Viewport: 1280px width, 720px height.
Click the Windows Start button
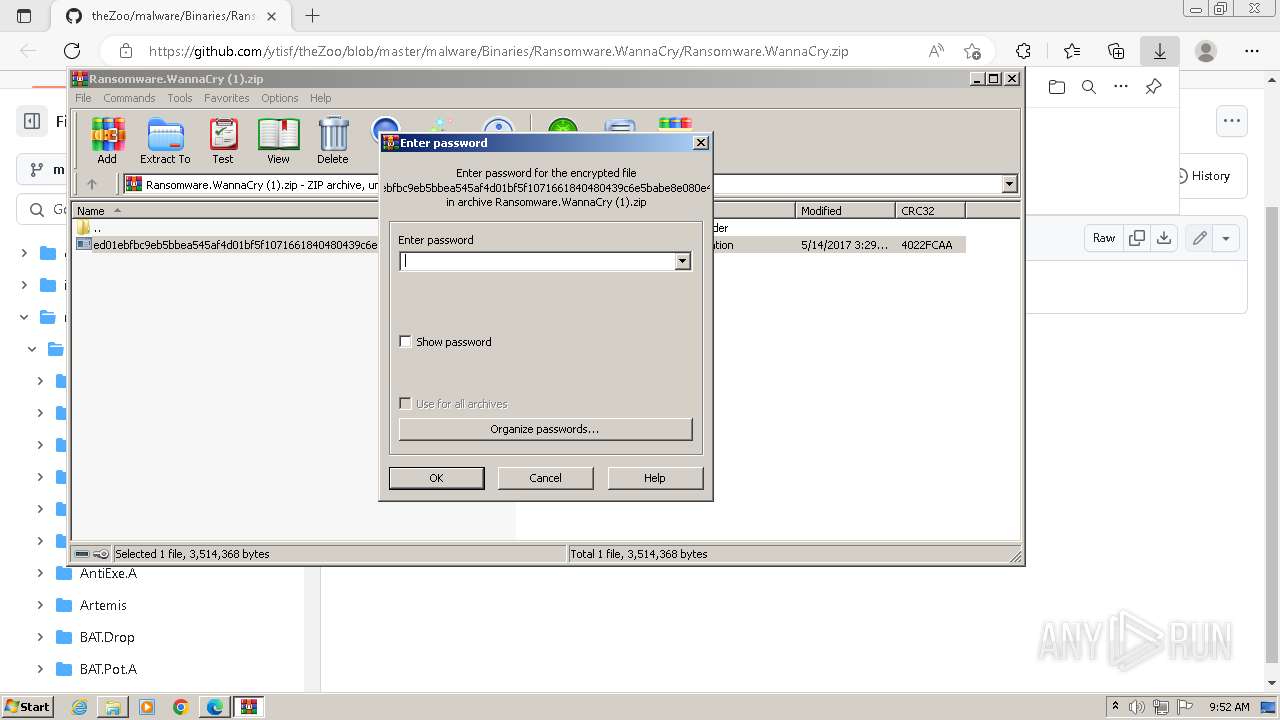[27, 707]
